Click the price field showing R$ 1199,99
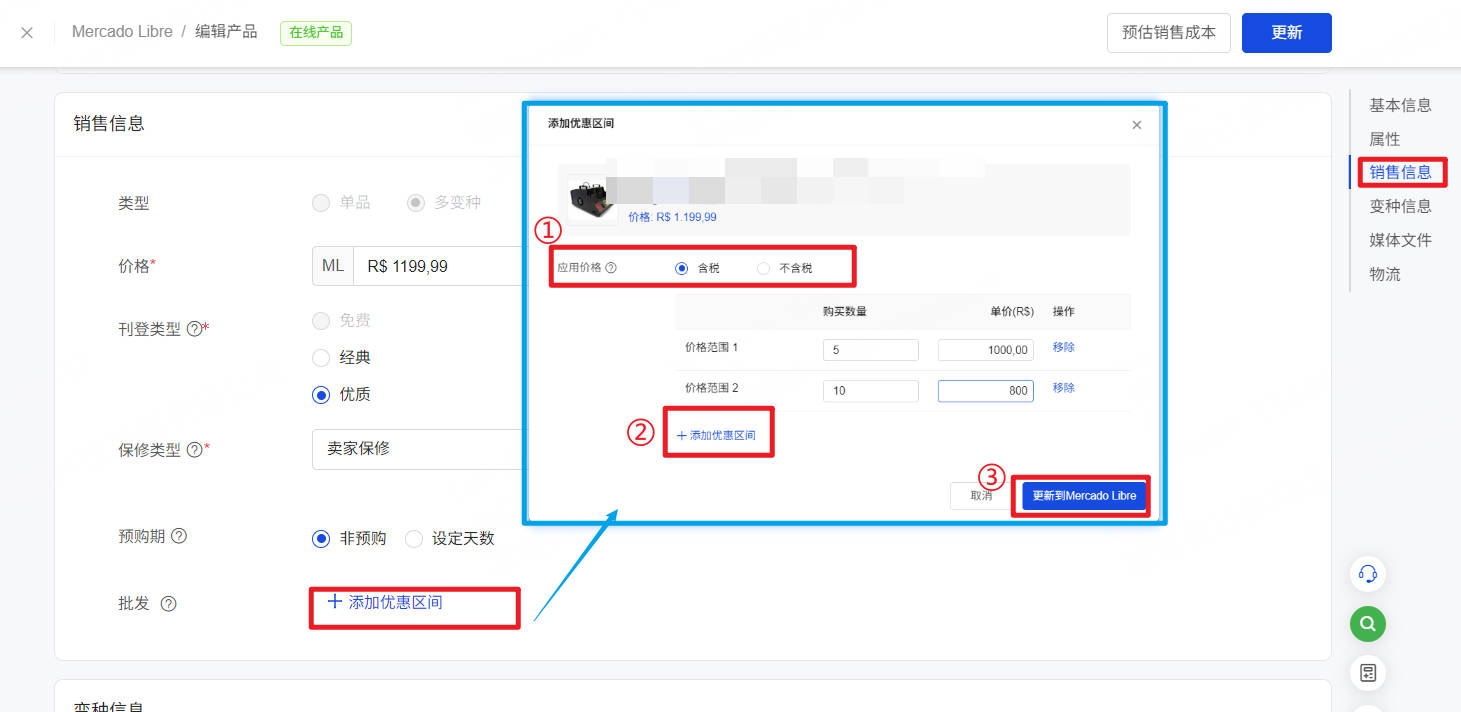This screenshot has height=712, width=1461. coord(439,266)
